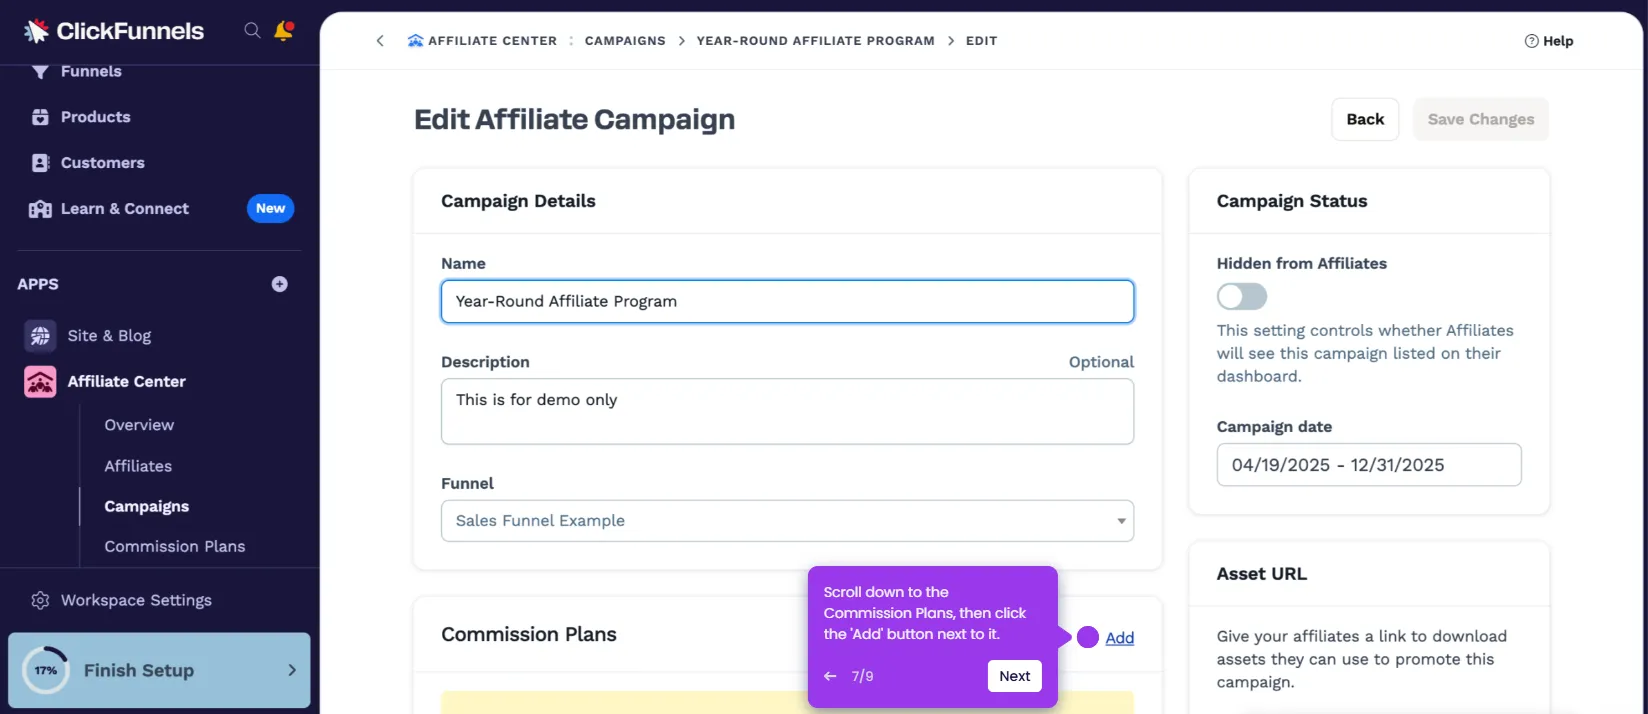Add a new app with plus icon
1648x714 pixels.
[280, 284]
